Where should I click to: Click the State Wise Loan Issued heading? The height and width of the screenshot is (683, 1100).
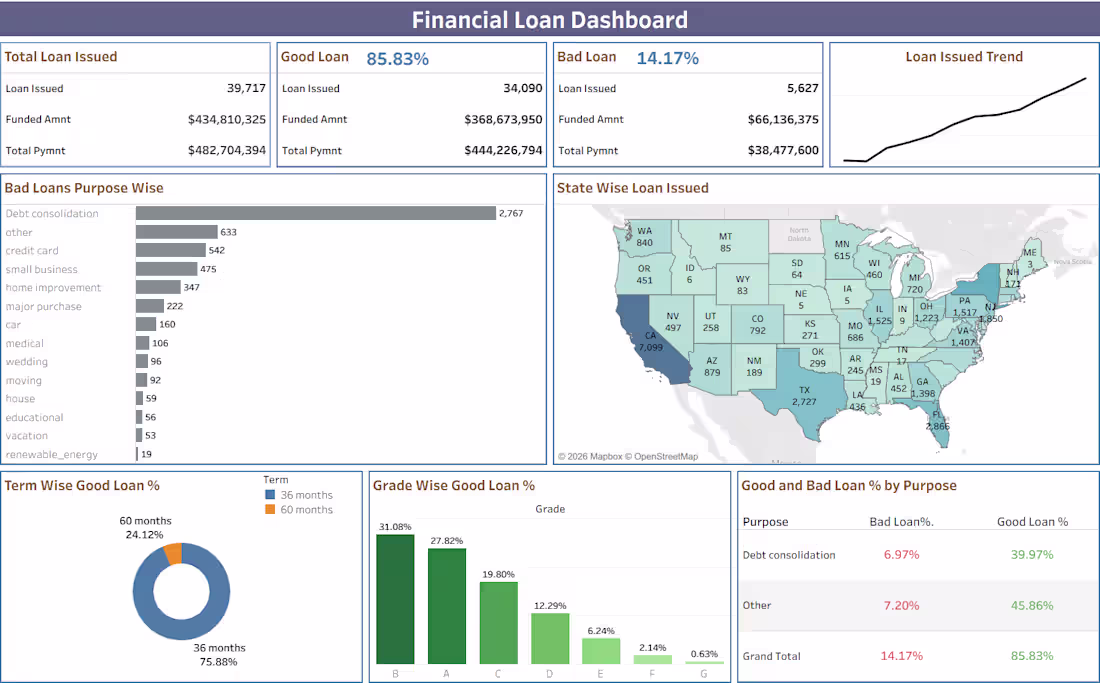633,188
